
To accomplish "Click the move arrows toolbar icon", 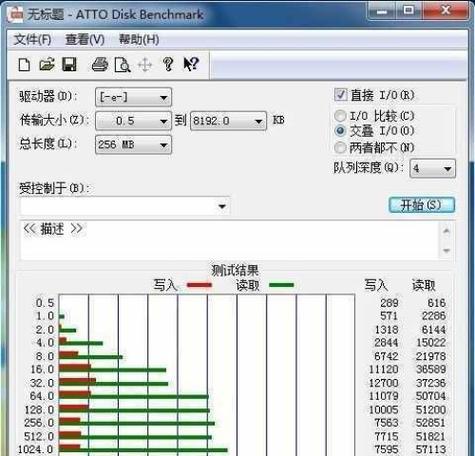I will coord(145,65).
